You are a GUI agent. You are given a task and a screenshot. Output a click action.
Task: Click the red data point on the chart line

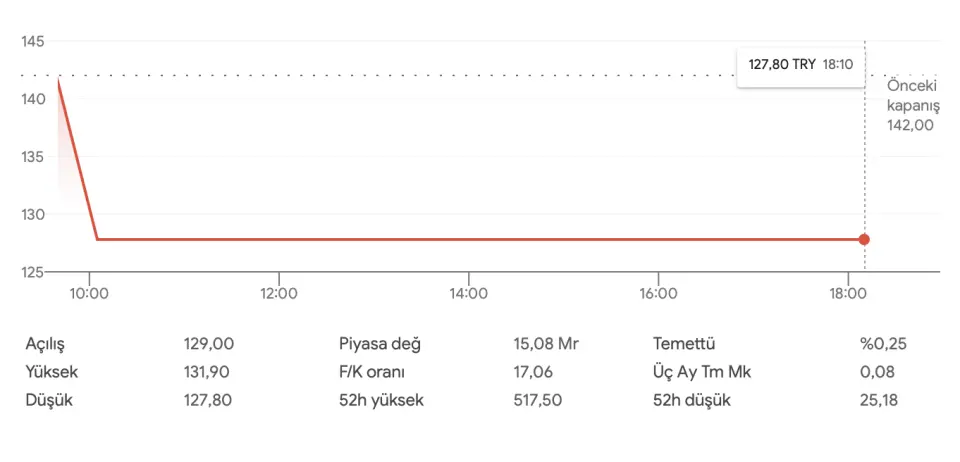tap(864, 239)
